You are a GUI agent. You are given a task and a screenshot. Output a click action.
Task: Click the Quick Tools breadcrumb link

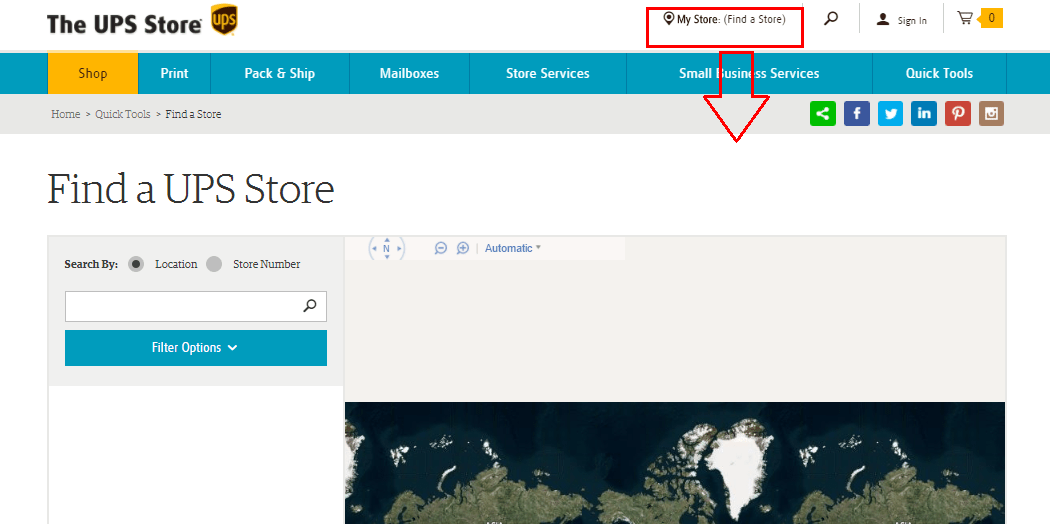123,114
